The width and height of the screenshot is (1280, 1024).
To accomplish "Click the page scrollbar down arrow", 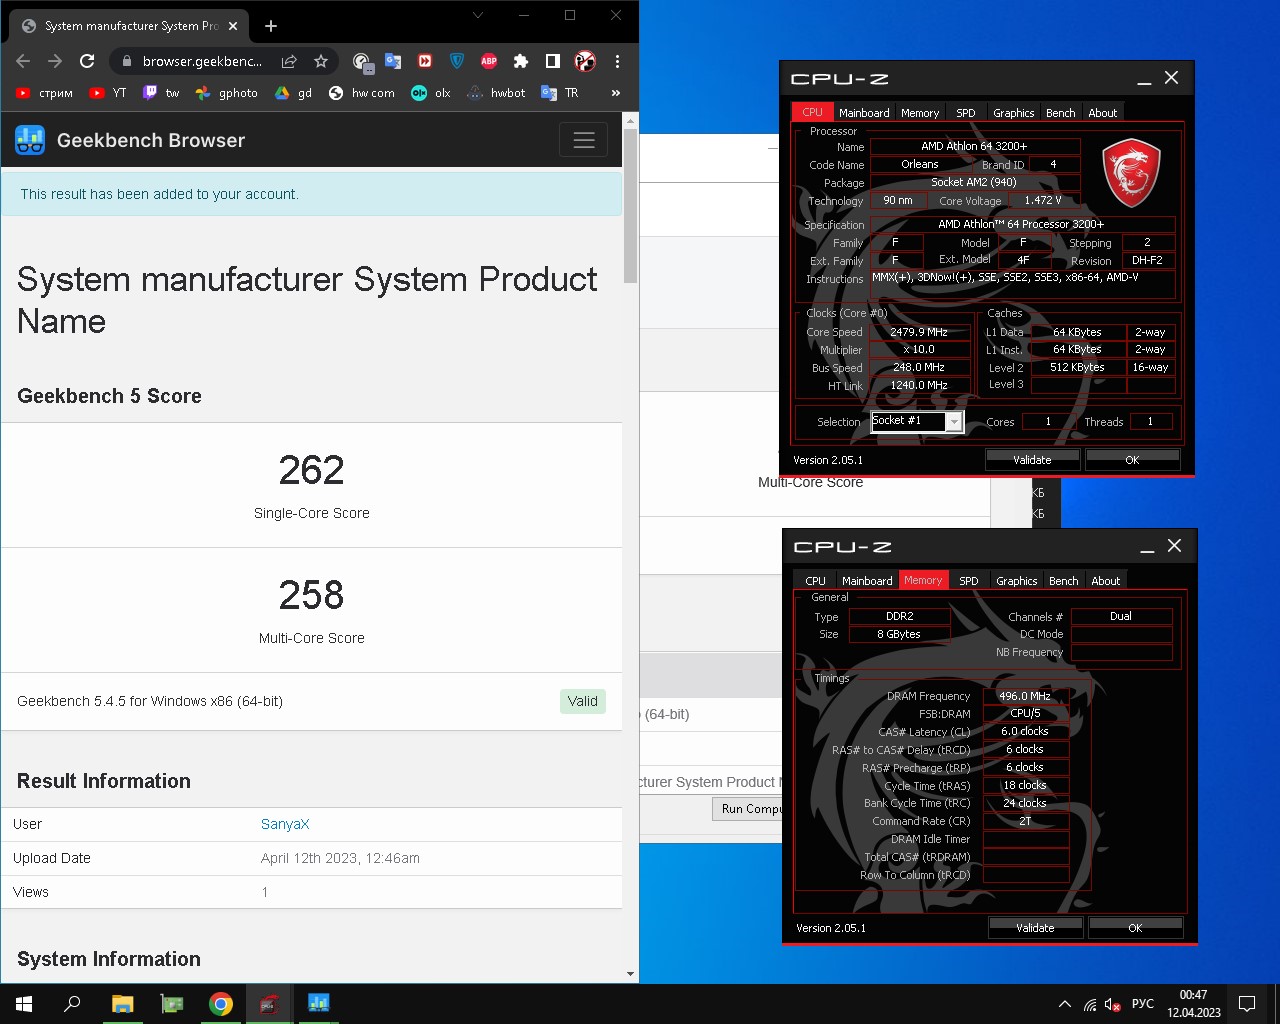I will pyautogui.click(x=630, y=974).
